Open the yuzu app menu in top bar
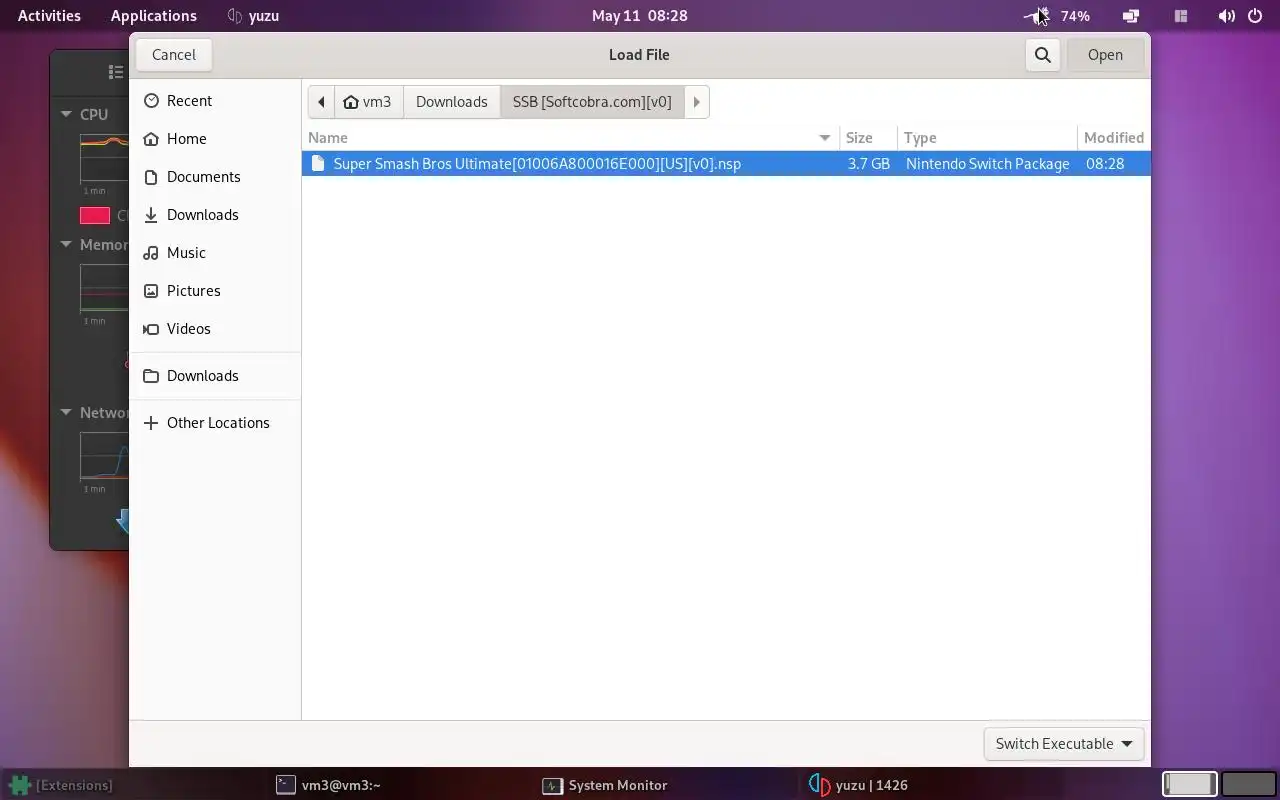 pyautogui.click(x=253, y=16)
